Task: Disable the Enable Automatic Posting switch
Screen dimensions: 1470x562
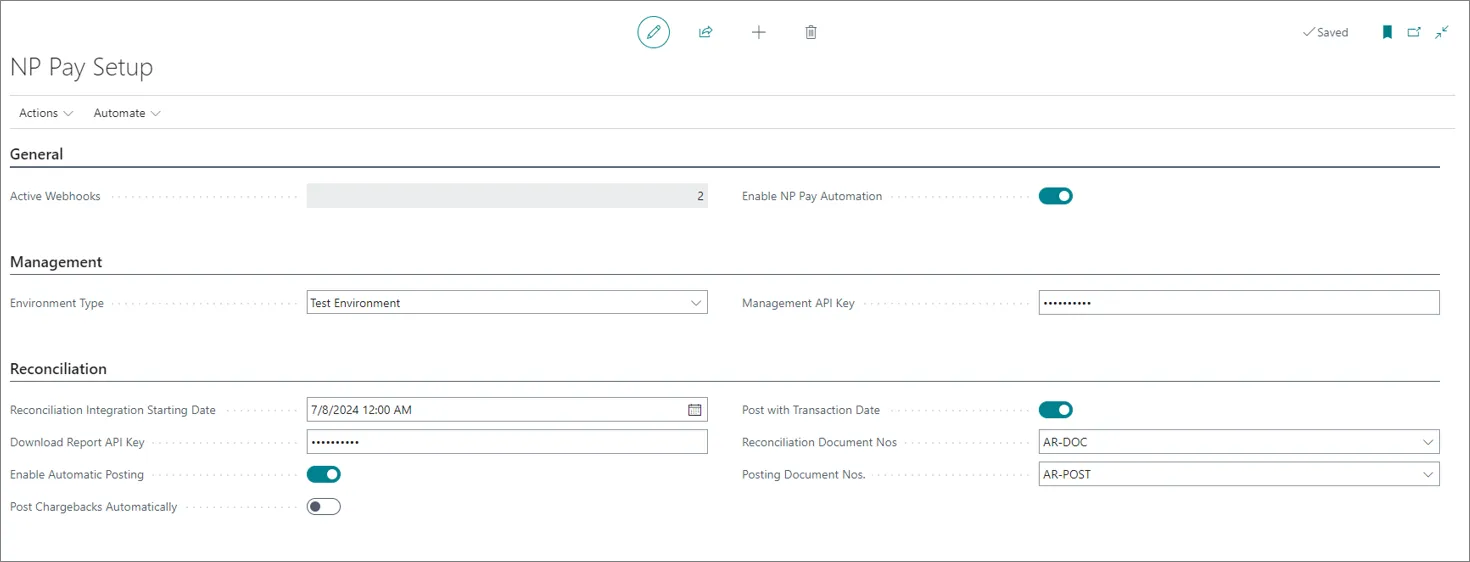Action: pyautogui.click(x=323, y=474)
